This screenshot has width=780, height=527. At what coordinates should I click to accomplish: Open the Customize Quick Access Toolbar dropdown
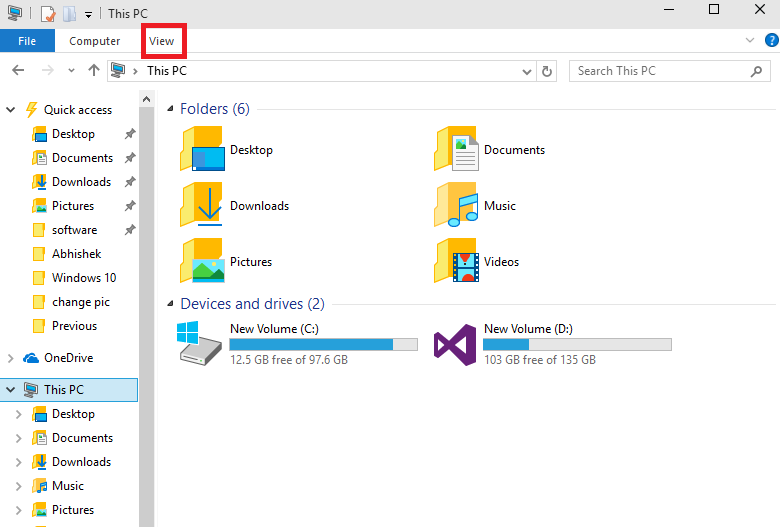pos(88,14)
